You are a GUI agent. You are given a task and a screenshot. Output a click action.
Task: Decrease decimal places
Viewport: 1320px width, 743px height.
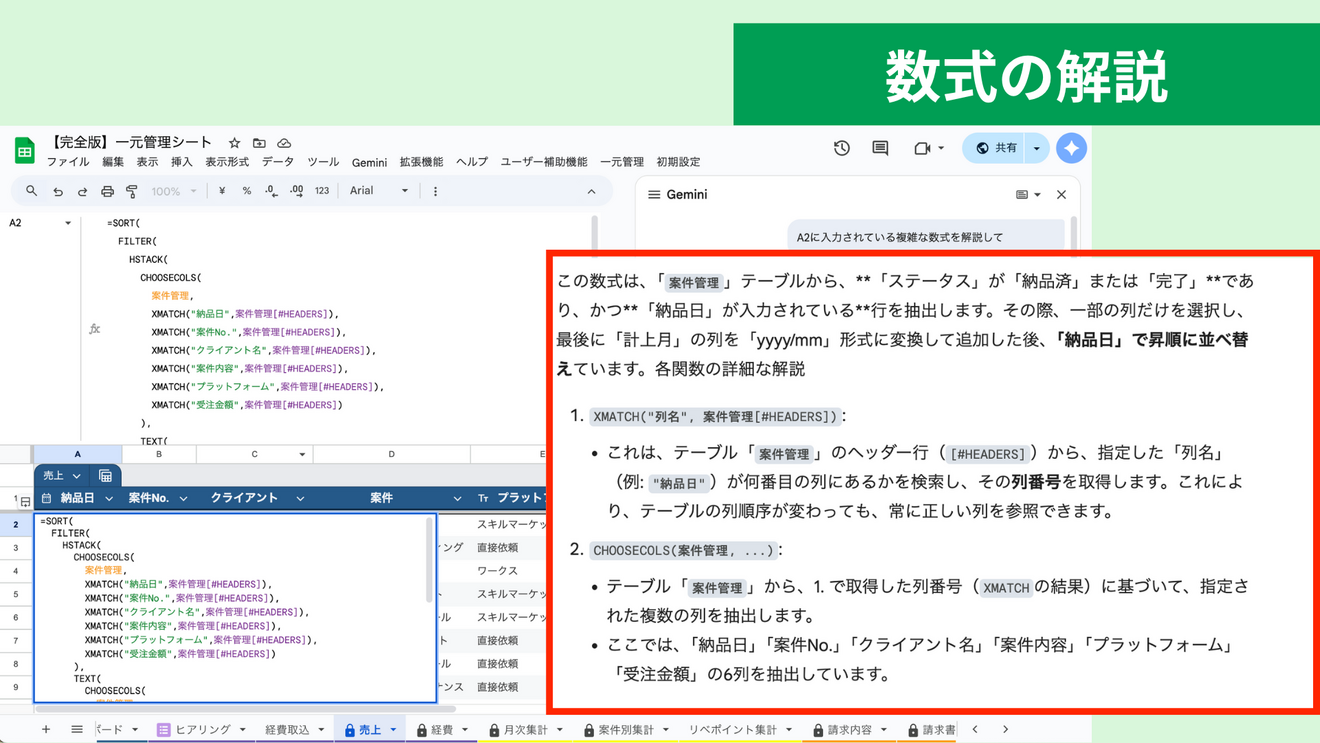click(x=271, y=191)
